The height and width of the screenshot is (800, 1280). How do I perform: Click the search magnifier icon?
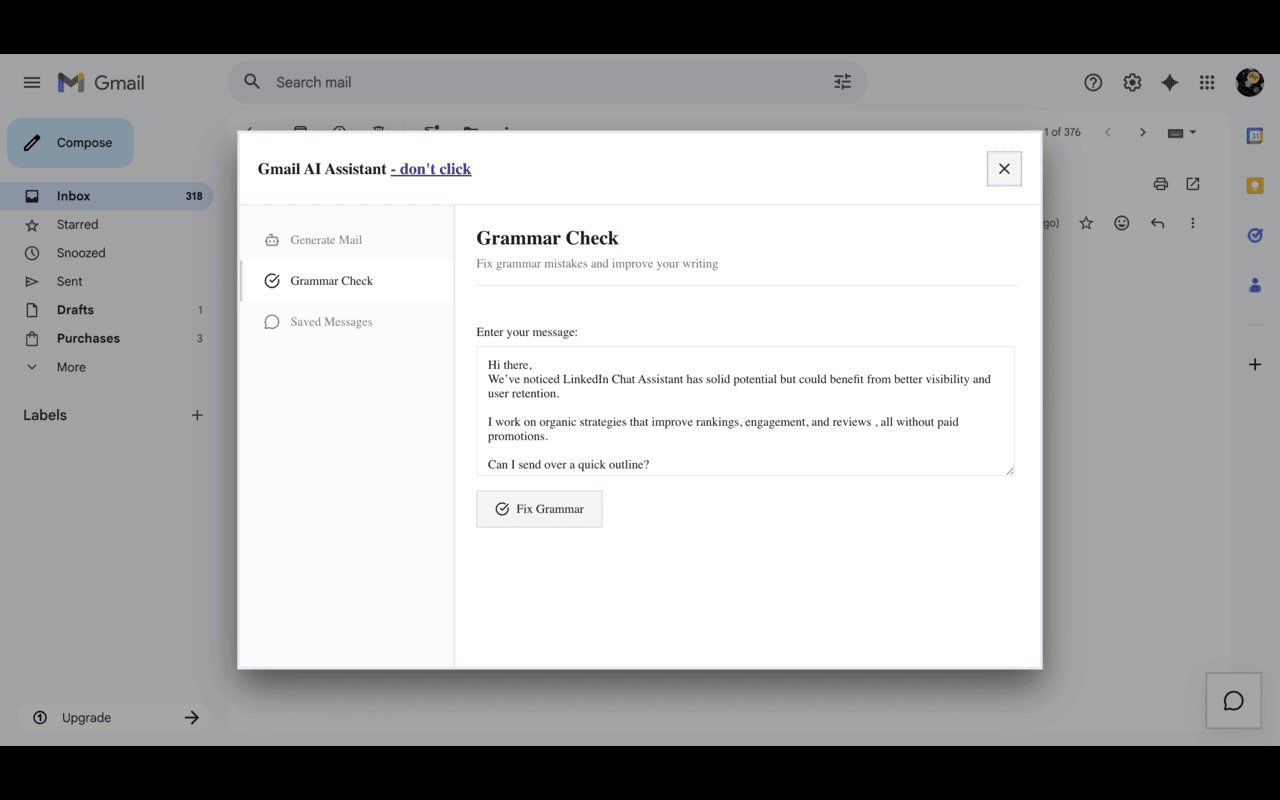point(252,82)
